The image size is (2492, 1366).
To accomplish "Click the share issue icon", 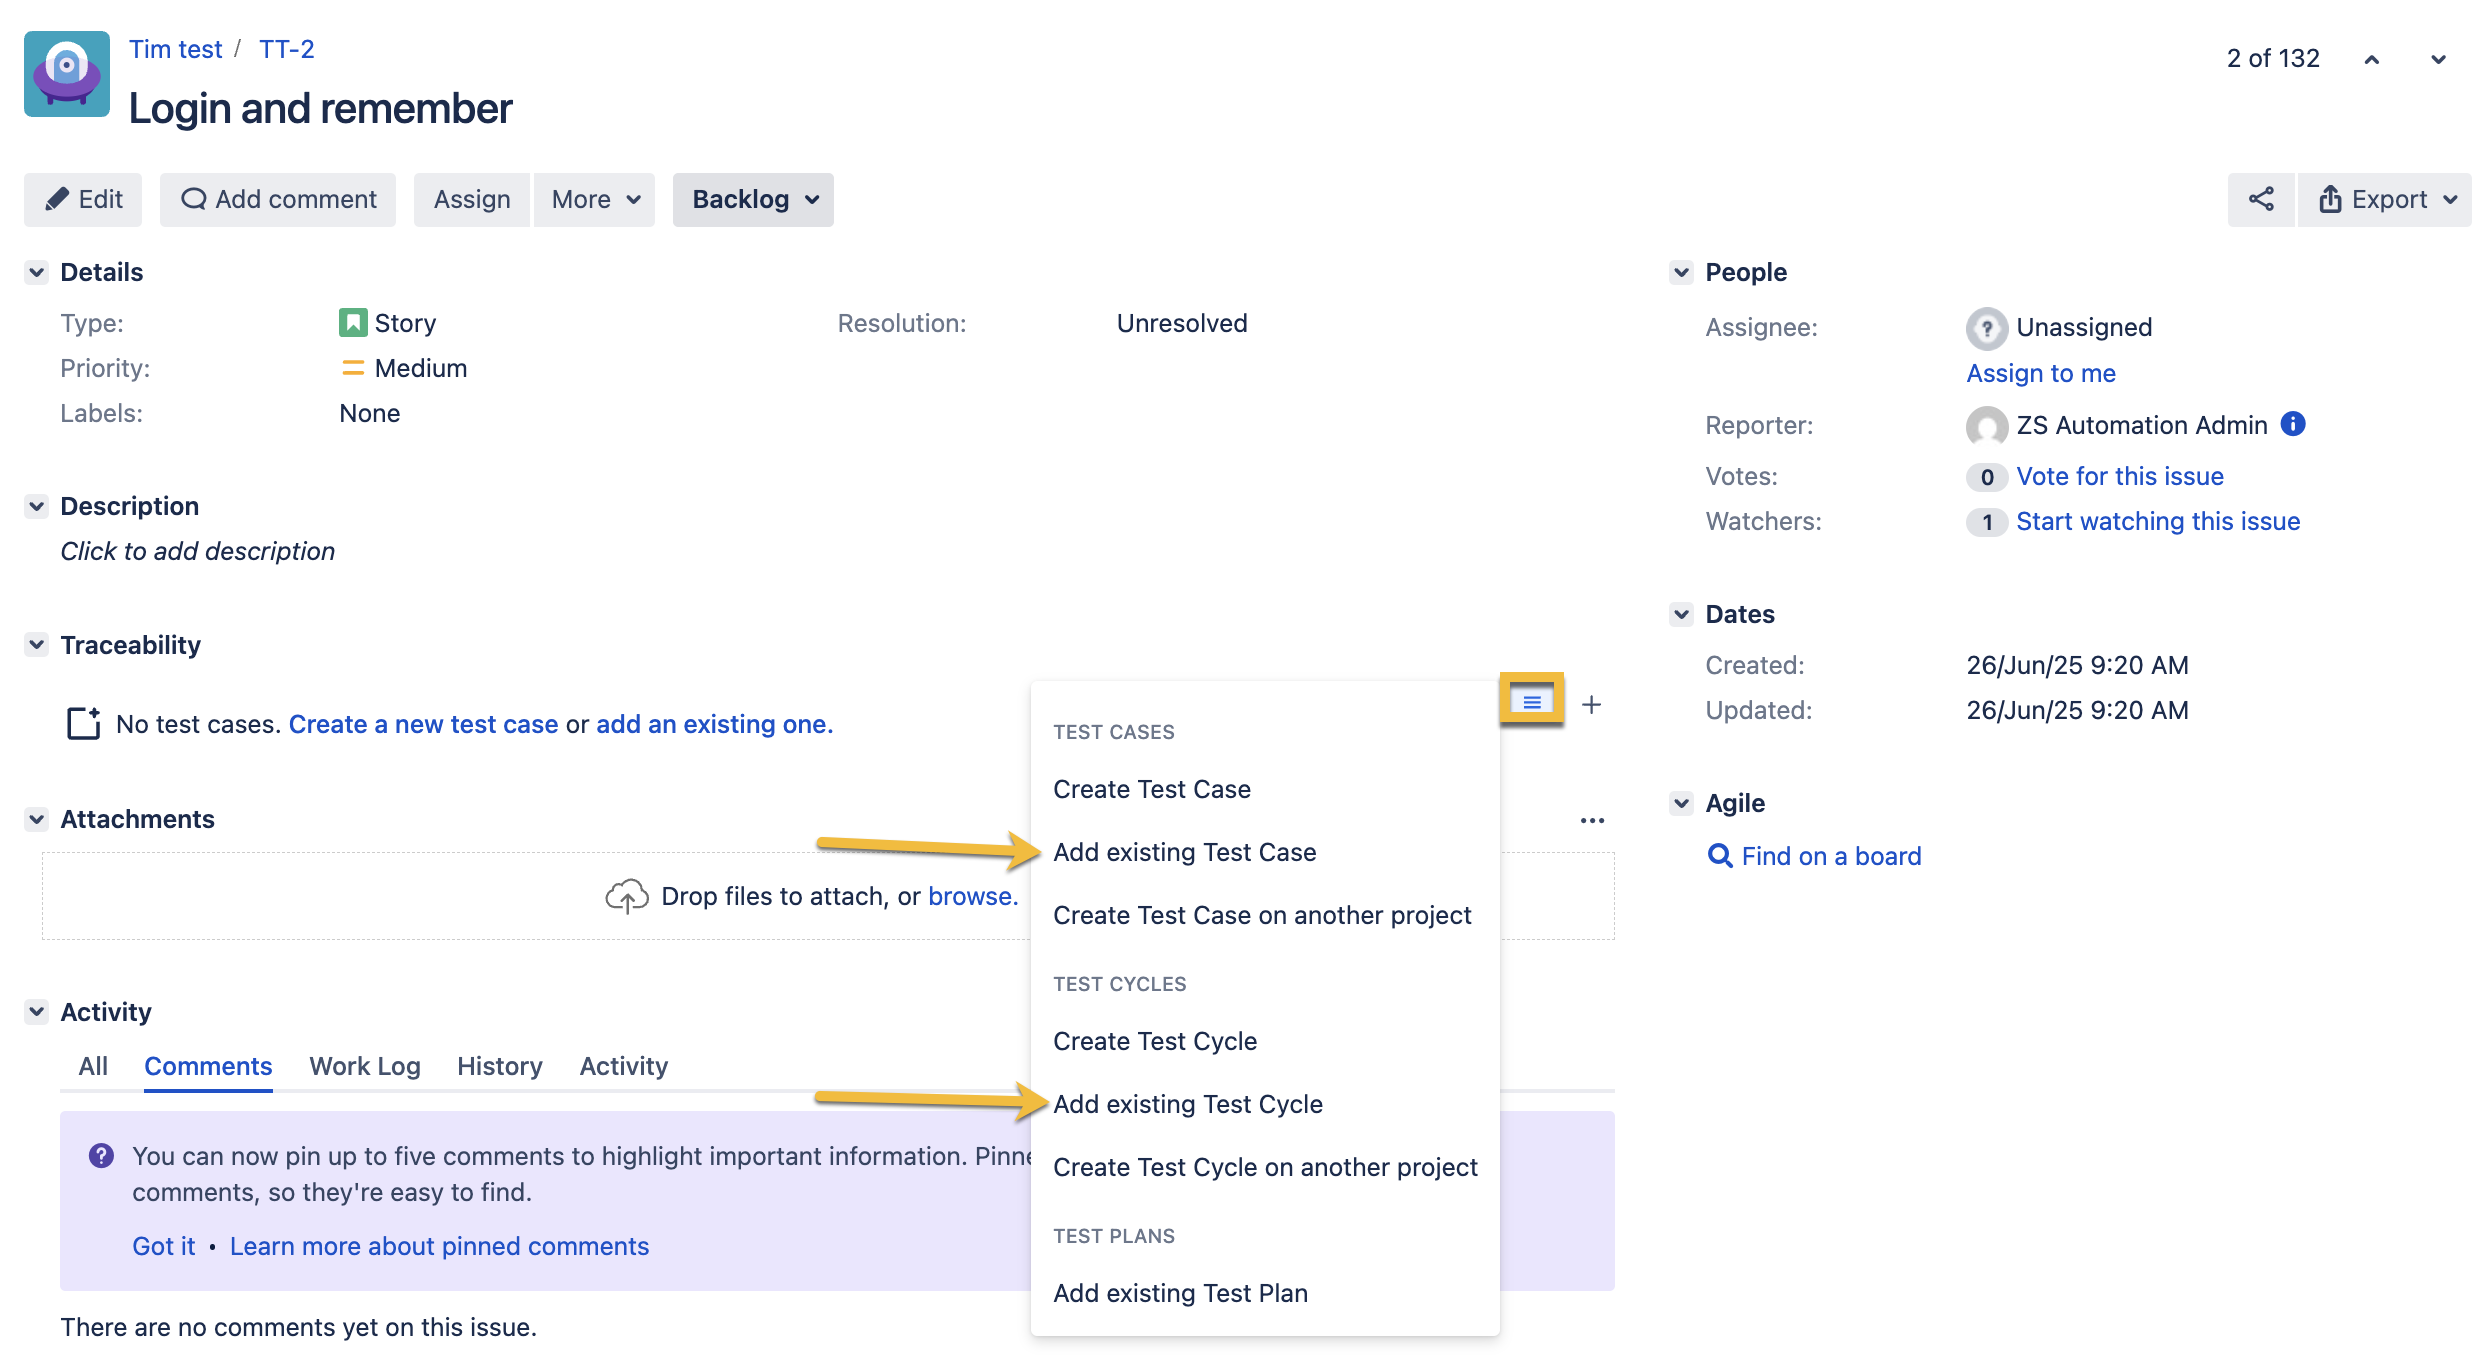I will 2260,199.
